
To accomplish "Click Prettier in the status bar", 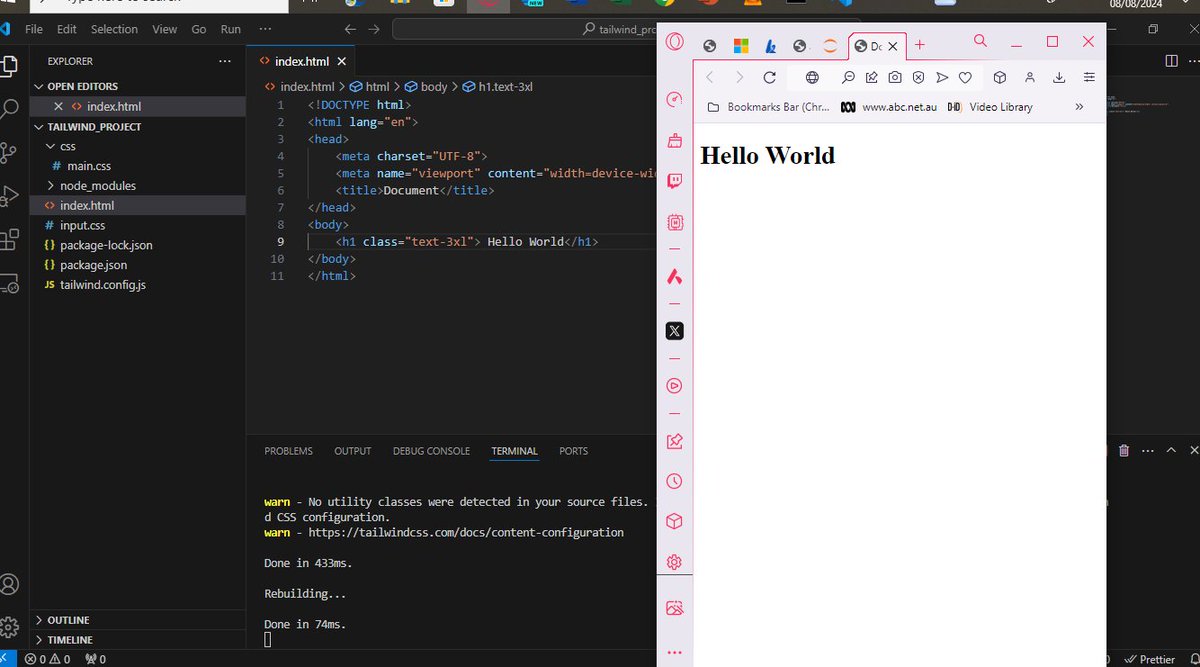I will (x=1150, y=659).
